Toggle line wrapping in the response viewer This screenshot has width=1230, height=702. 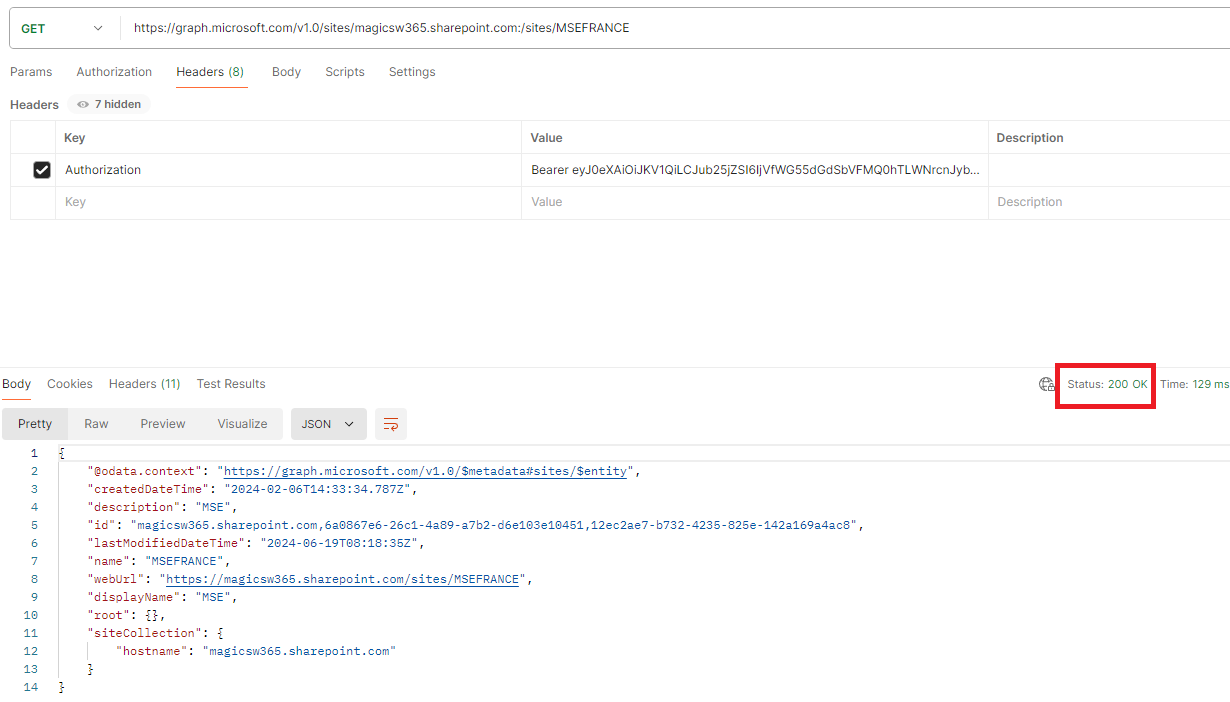click(390, 423)
